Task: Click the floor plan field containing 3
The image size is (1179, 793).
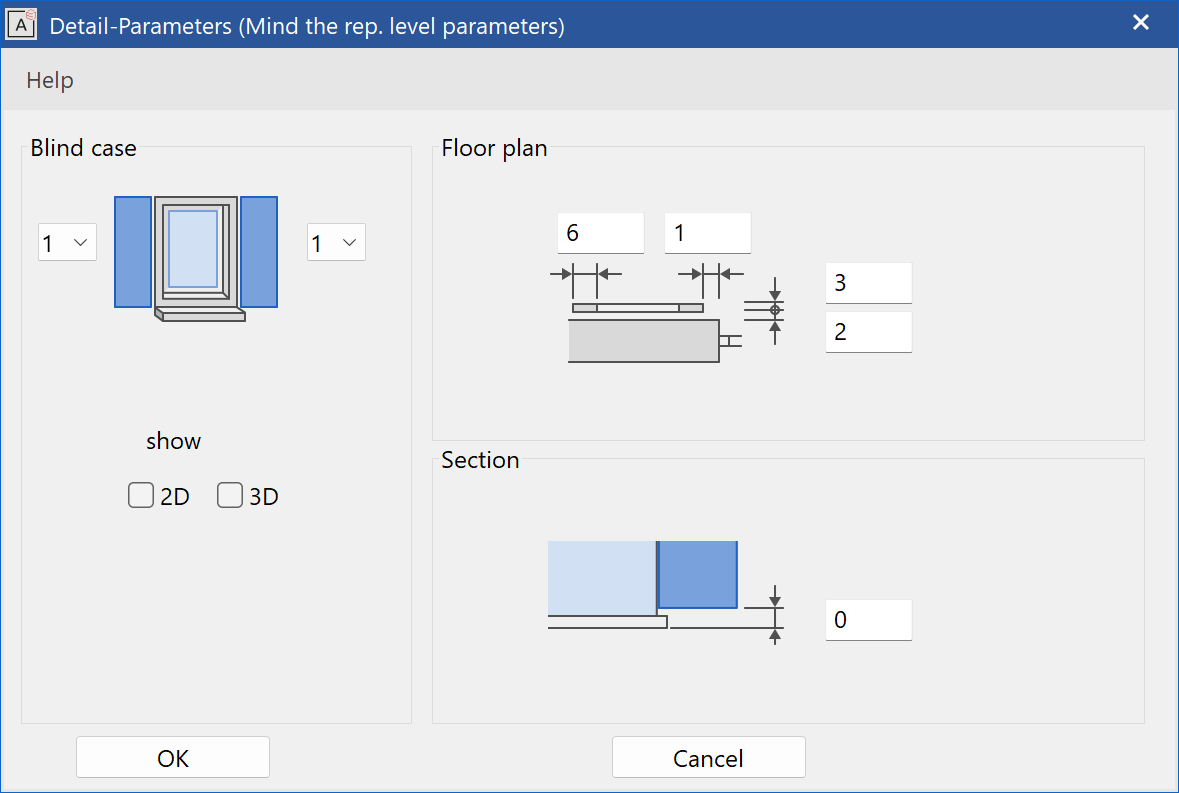Action: point(868,283)
